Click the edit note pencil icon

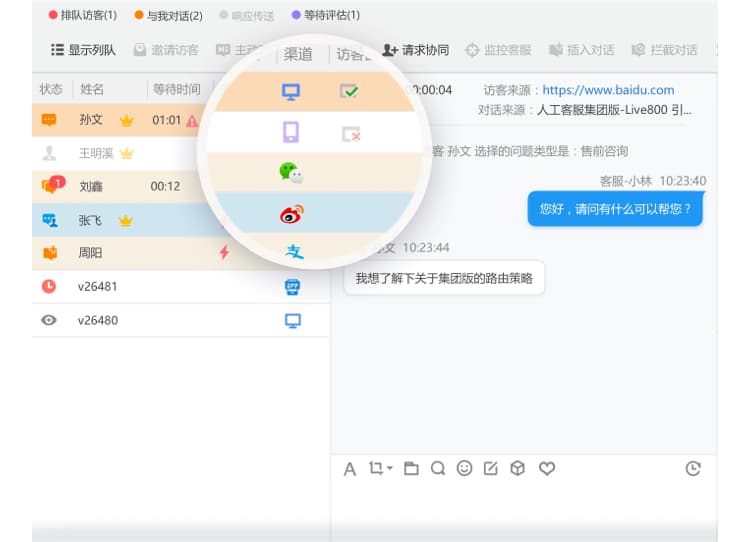tap(491, 468)
